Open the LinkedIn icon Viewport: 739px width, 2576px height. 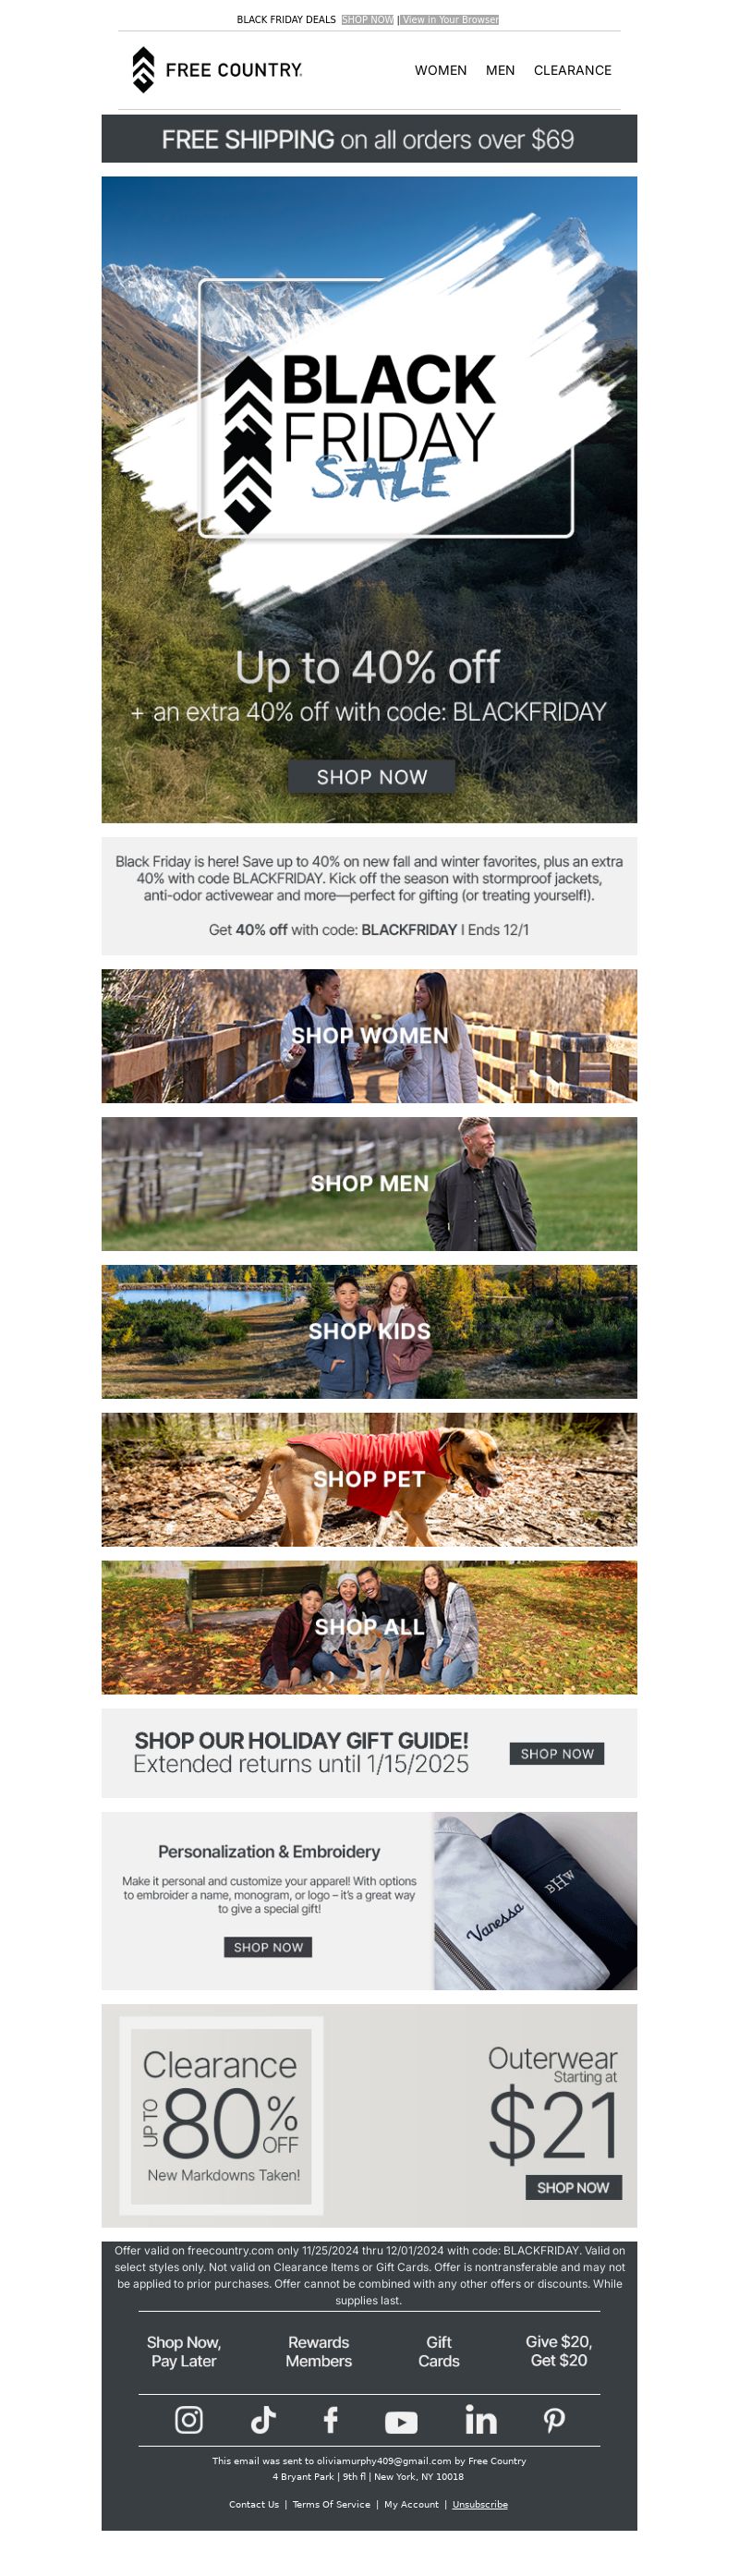point(480,2419)
